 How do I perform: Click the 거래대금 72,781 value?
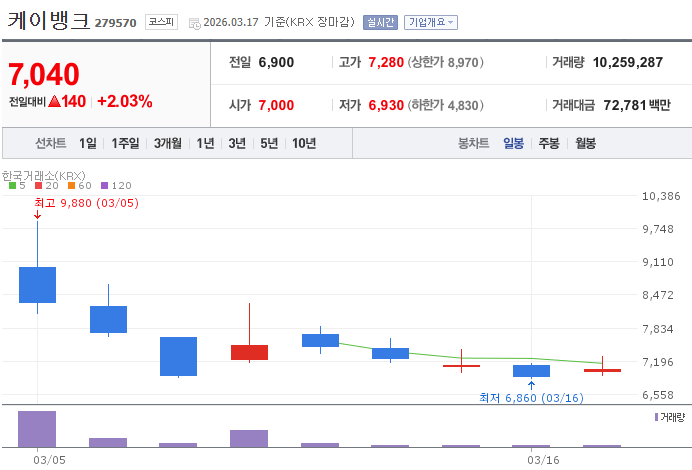(625, 105)
